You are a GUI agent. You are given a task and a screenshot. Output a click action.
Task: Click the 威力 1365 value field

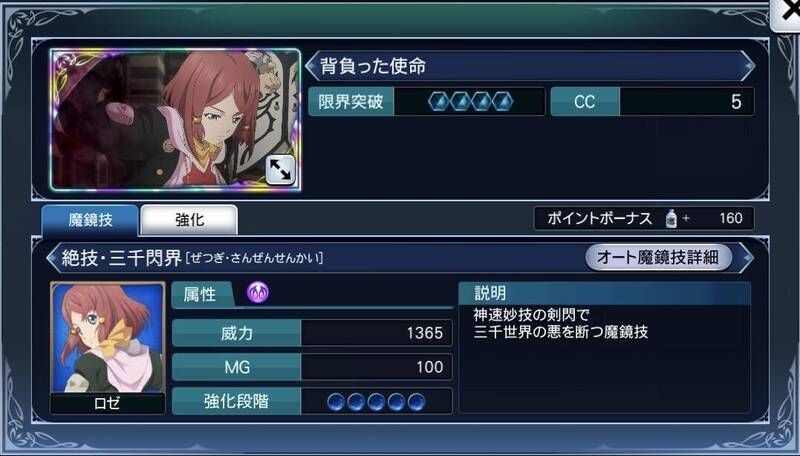click(377, 333)
